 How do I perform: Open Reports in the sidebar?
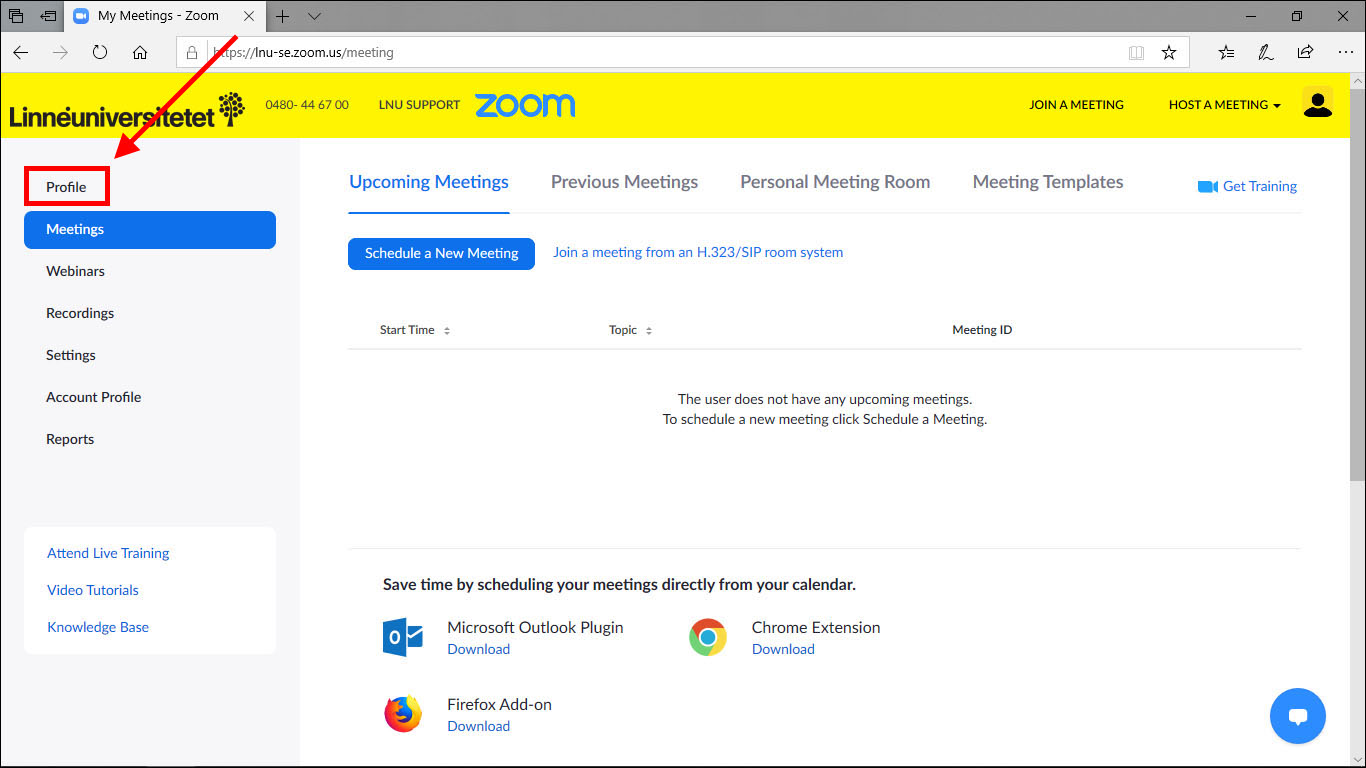point(70,439)
